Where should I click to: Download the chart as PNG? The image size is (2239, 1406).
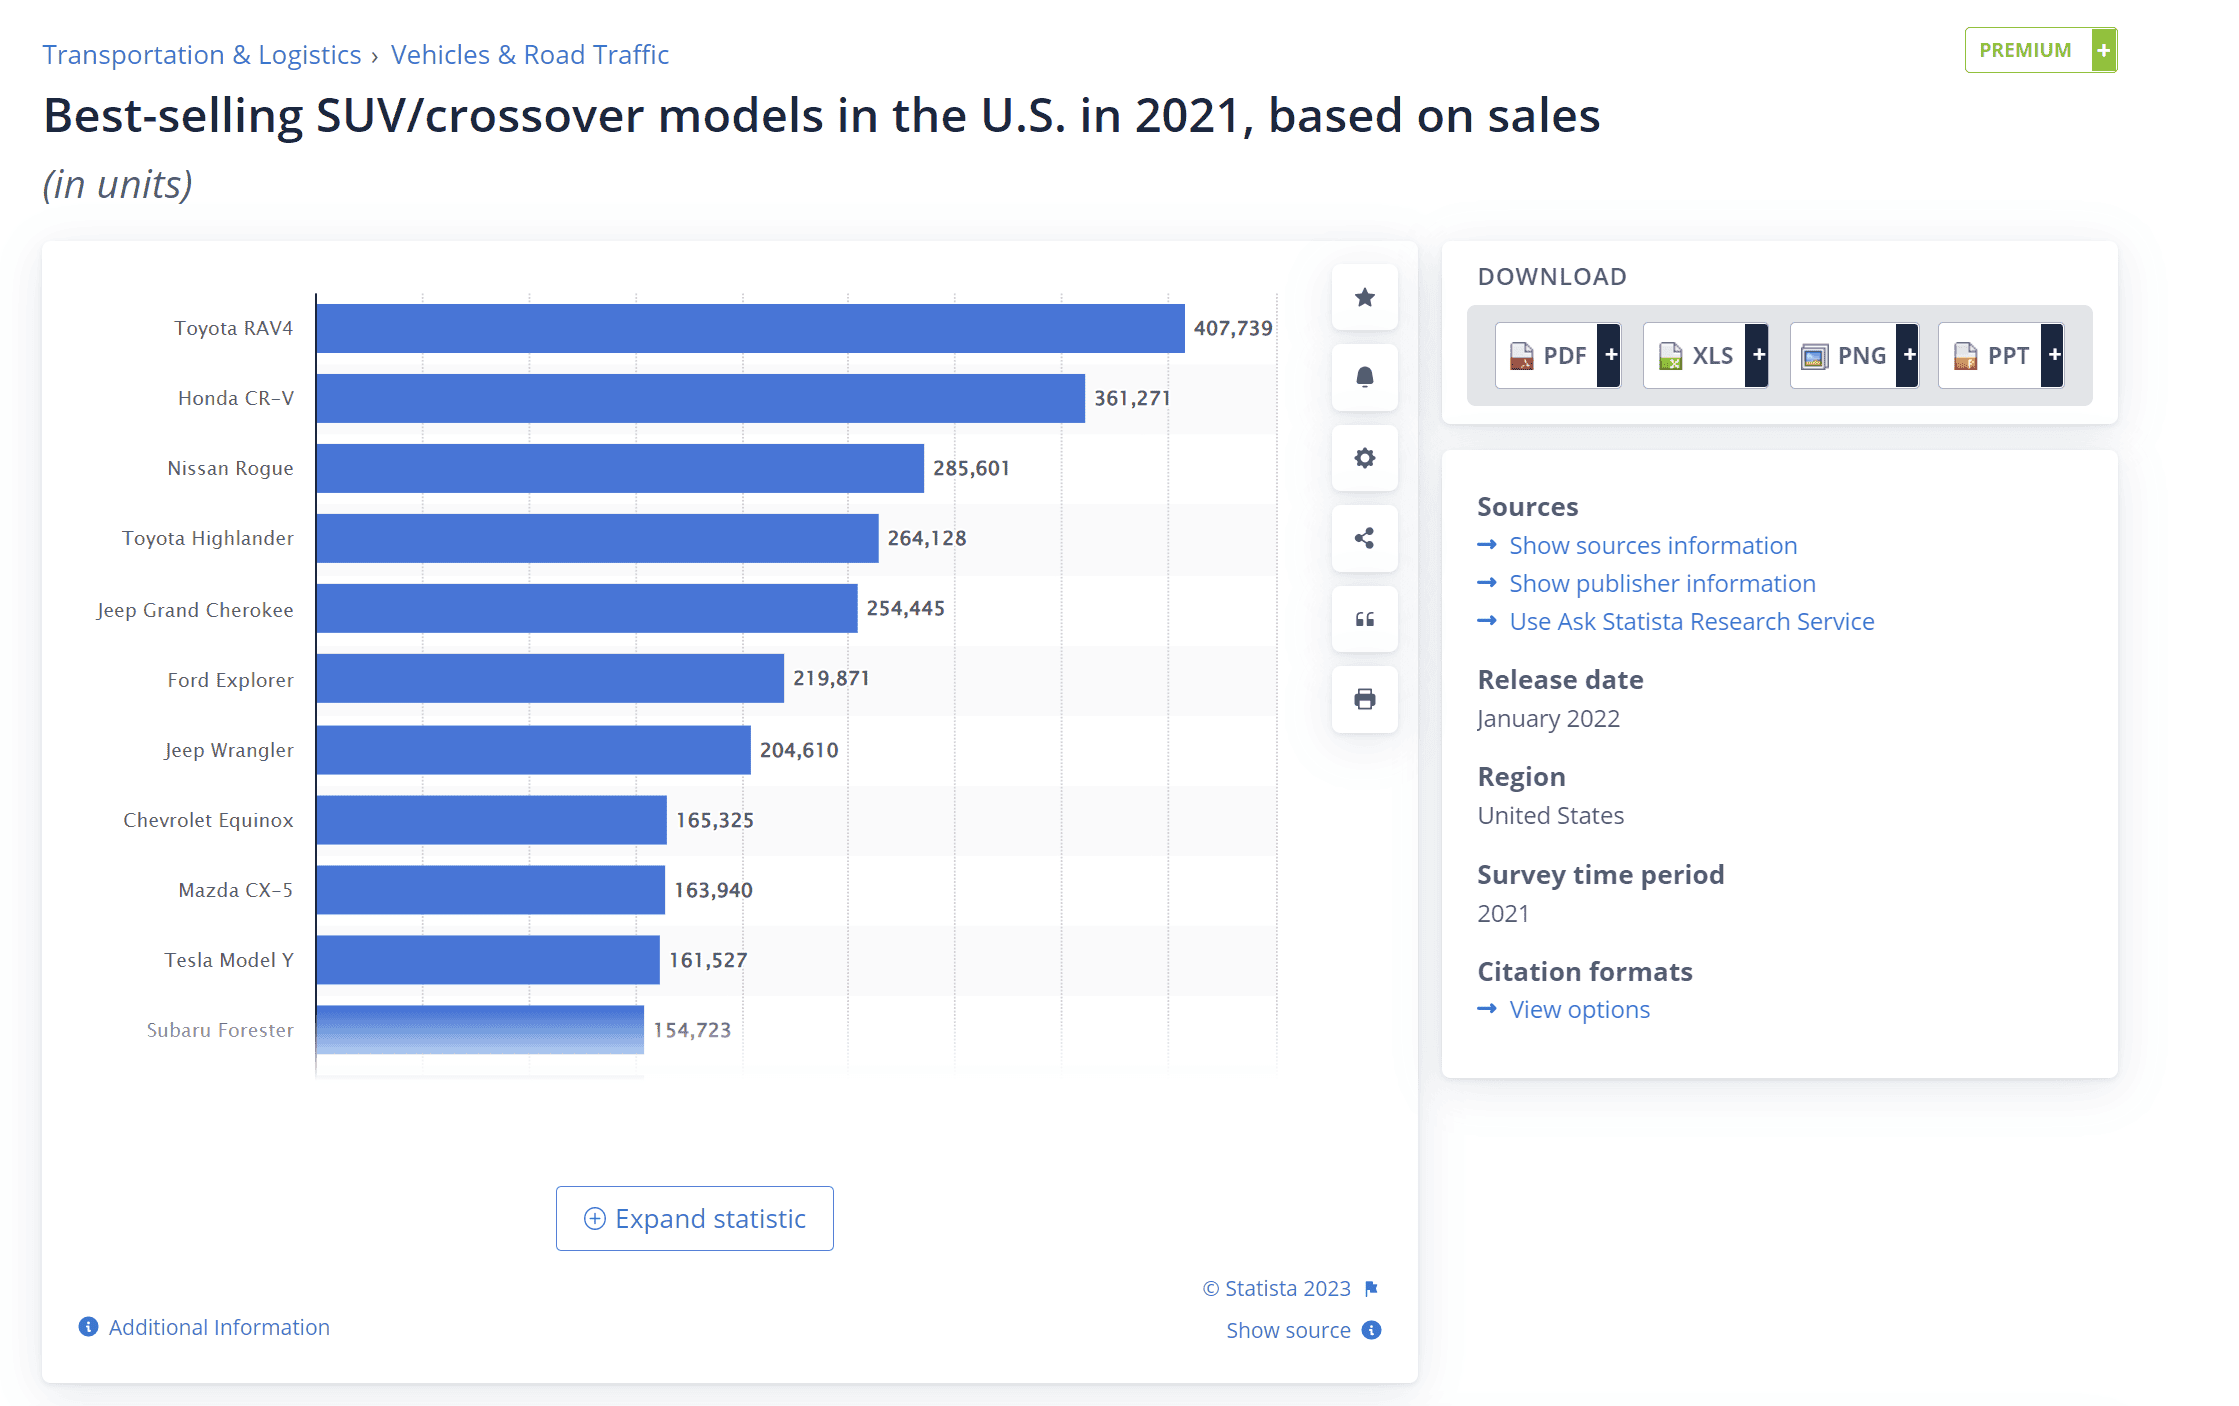(x=1853, y=355)
